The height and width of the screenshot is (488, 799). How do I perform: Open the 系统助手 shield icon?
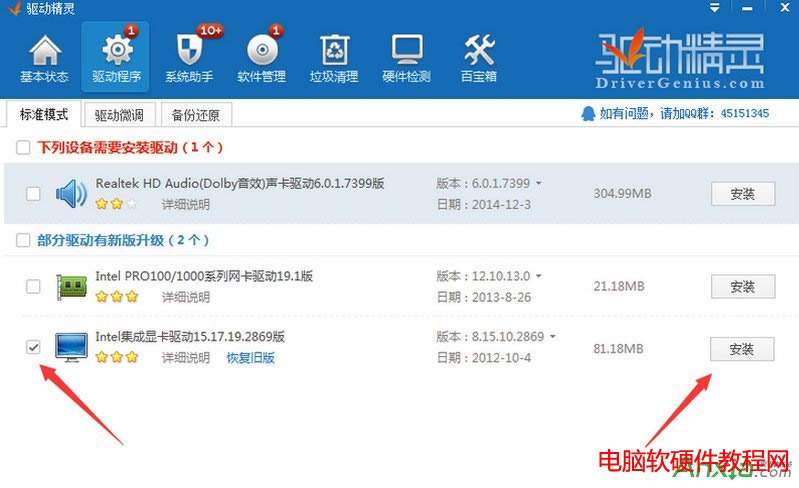[189, 50]
